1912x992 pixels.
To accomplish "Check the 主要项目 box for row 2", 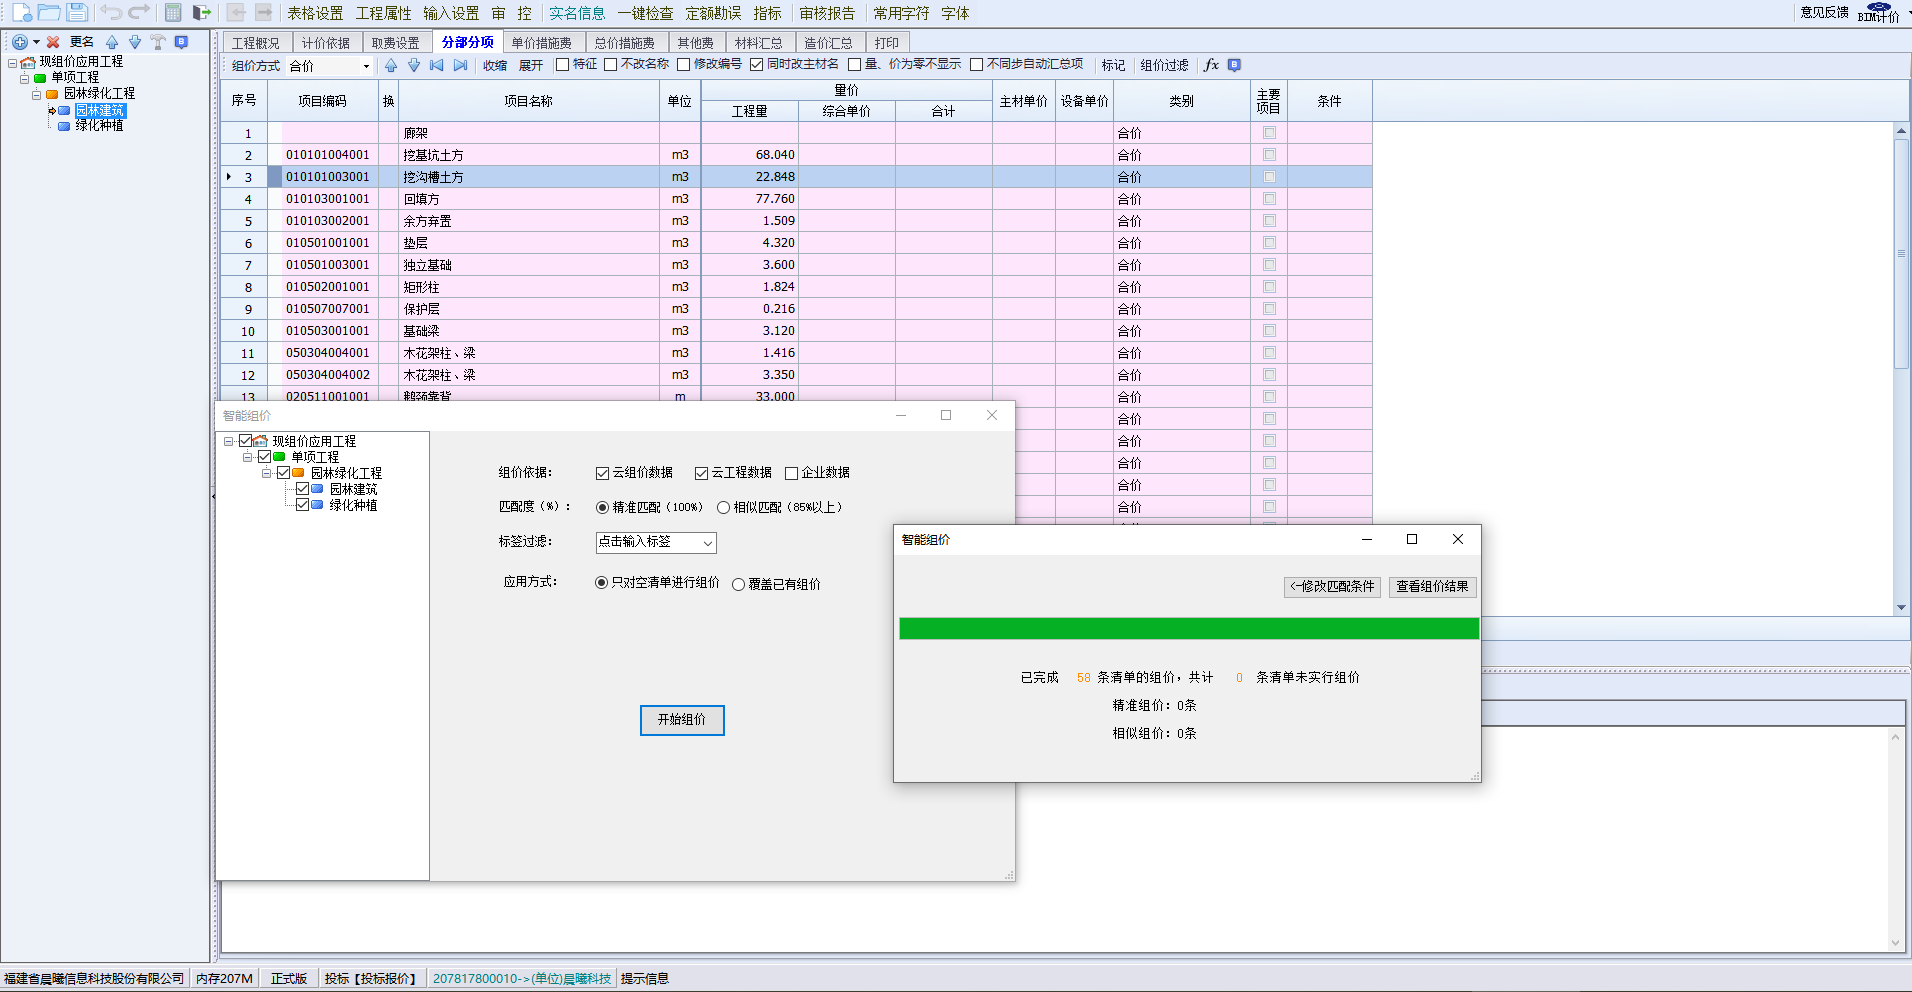I will pyautogui.click(x=1269, y=155).
